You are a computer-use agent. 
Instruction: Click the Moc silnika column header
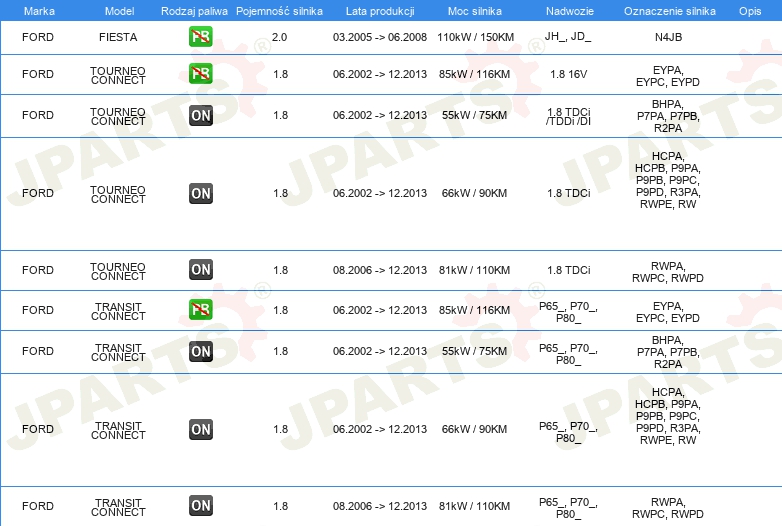474,11
